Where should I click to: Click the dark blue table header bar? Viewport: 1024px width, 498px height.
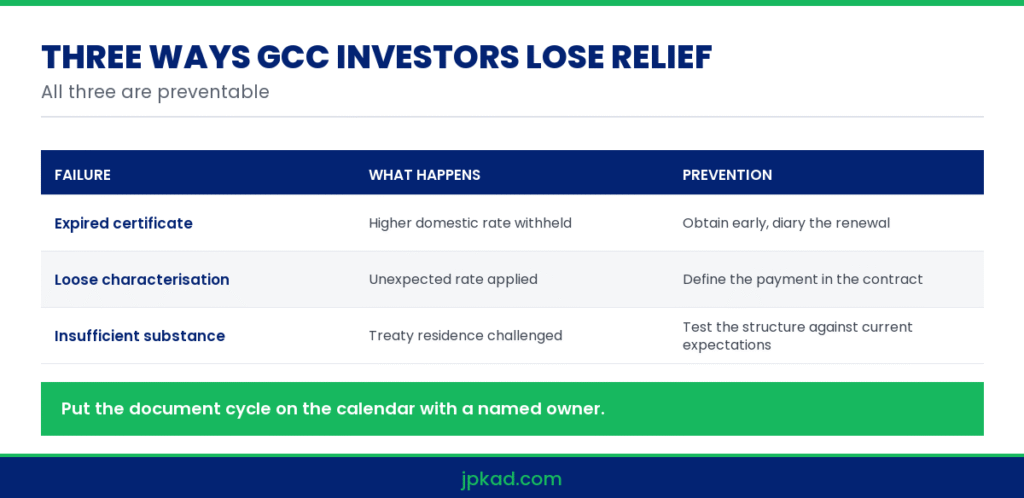(512, 172)
